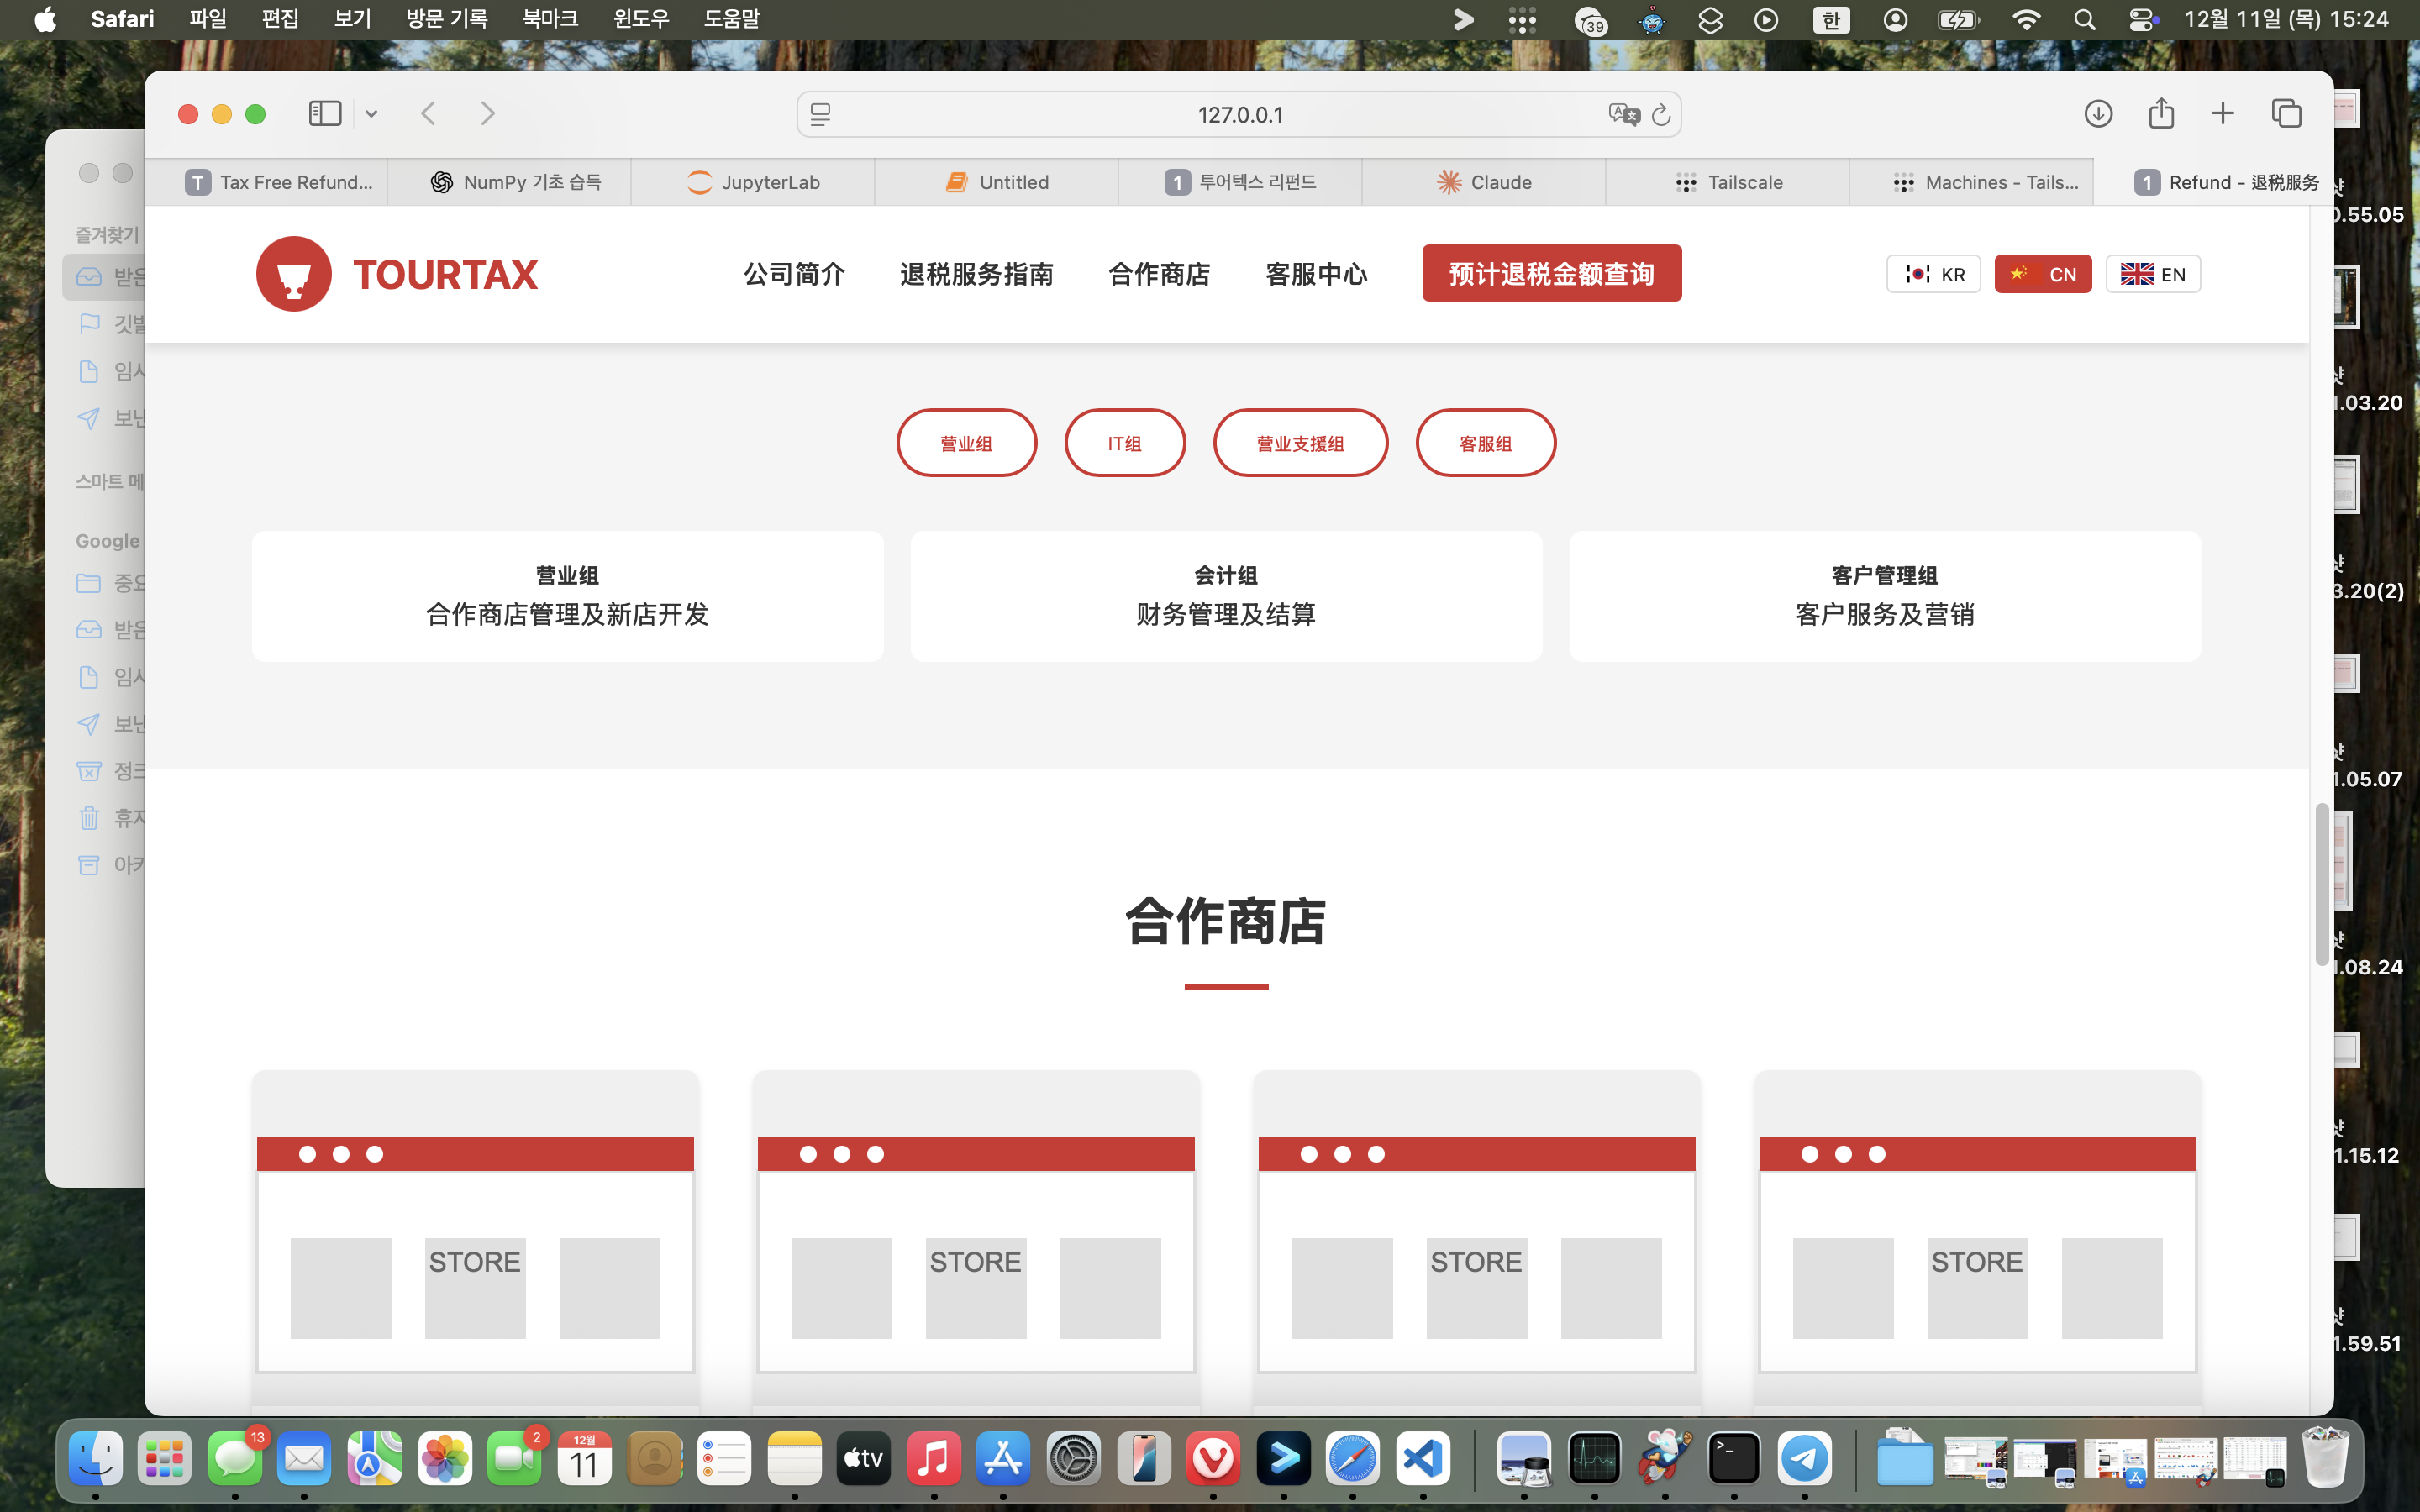Show downloads with the download icon
This screenshot has height=1512, width=2420.
(x=2098, y=114)
